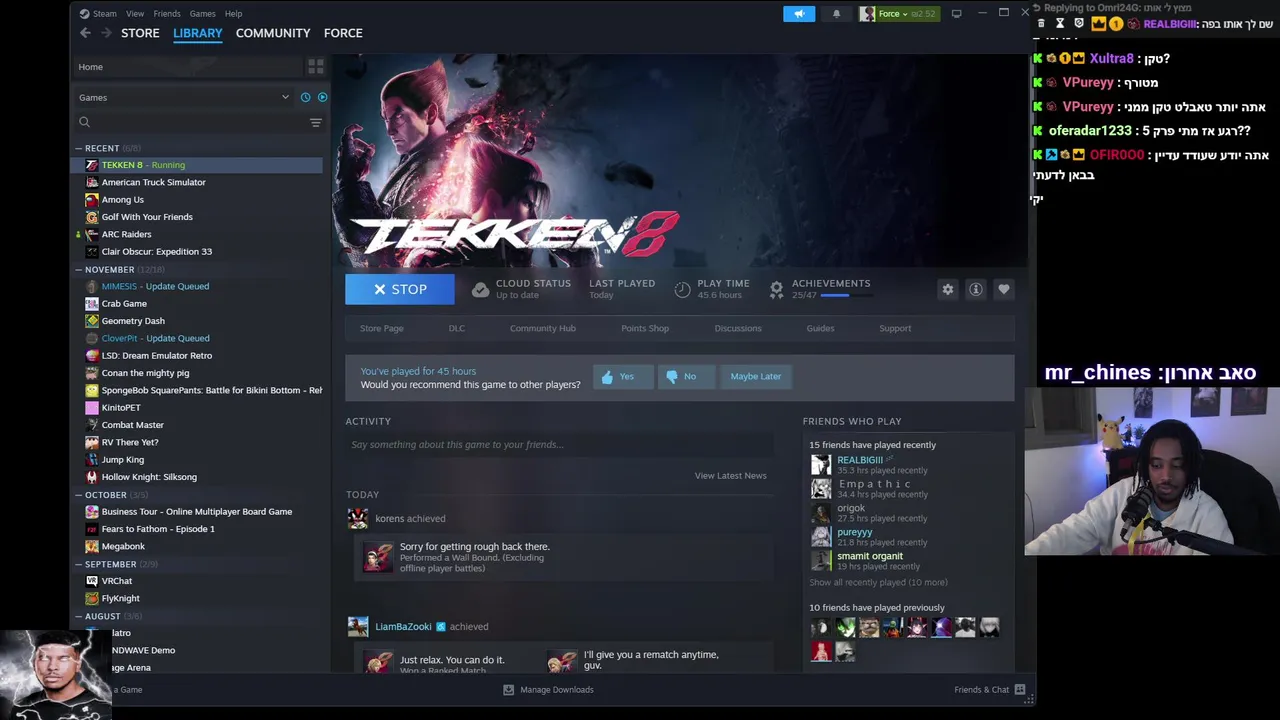Open the Games menu
This screenshot has width=1280, height=720.
pyautogui.click(x=202, y=14)
